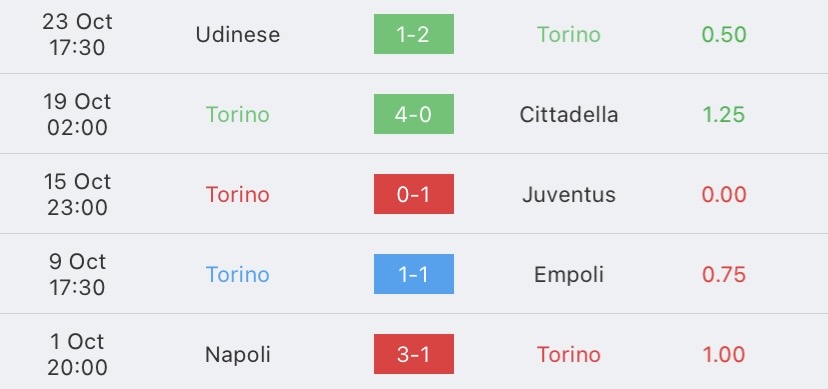
Task: Open the blue 1-1 draw score
Action: coord(413,274)
